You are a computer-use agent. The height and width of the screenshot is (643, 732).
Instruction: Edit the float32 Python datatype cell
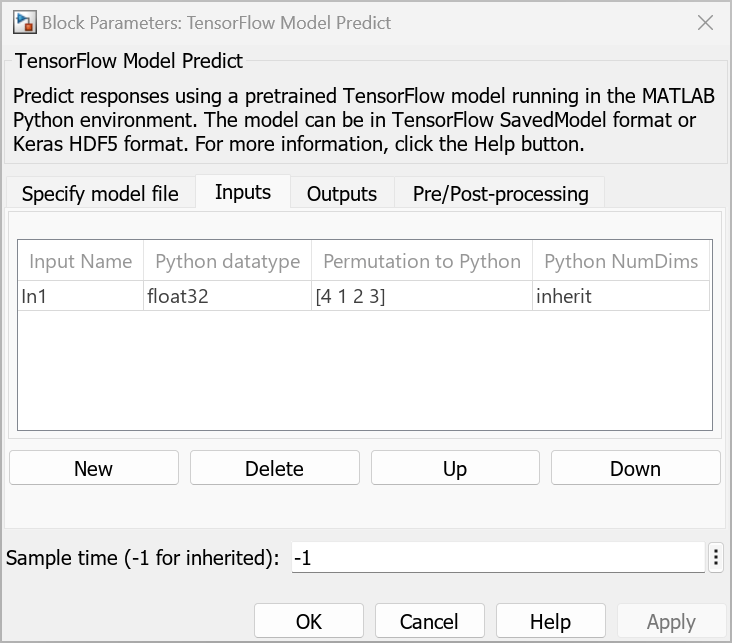[x=227, y=296]
